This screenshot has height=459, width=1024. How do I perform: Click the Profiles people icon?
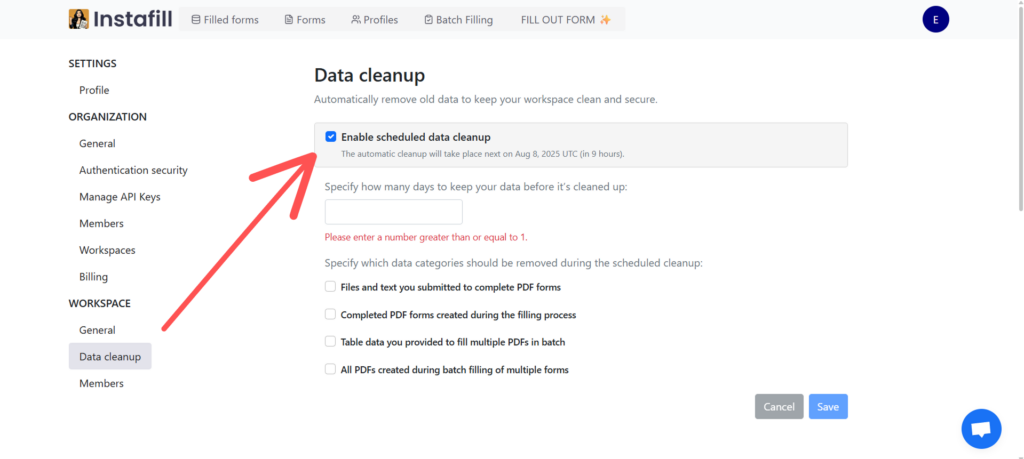click(356, 20)
